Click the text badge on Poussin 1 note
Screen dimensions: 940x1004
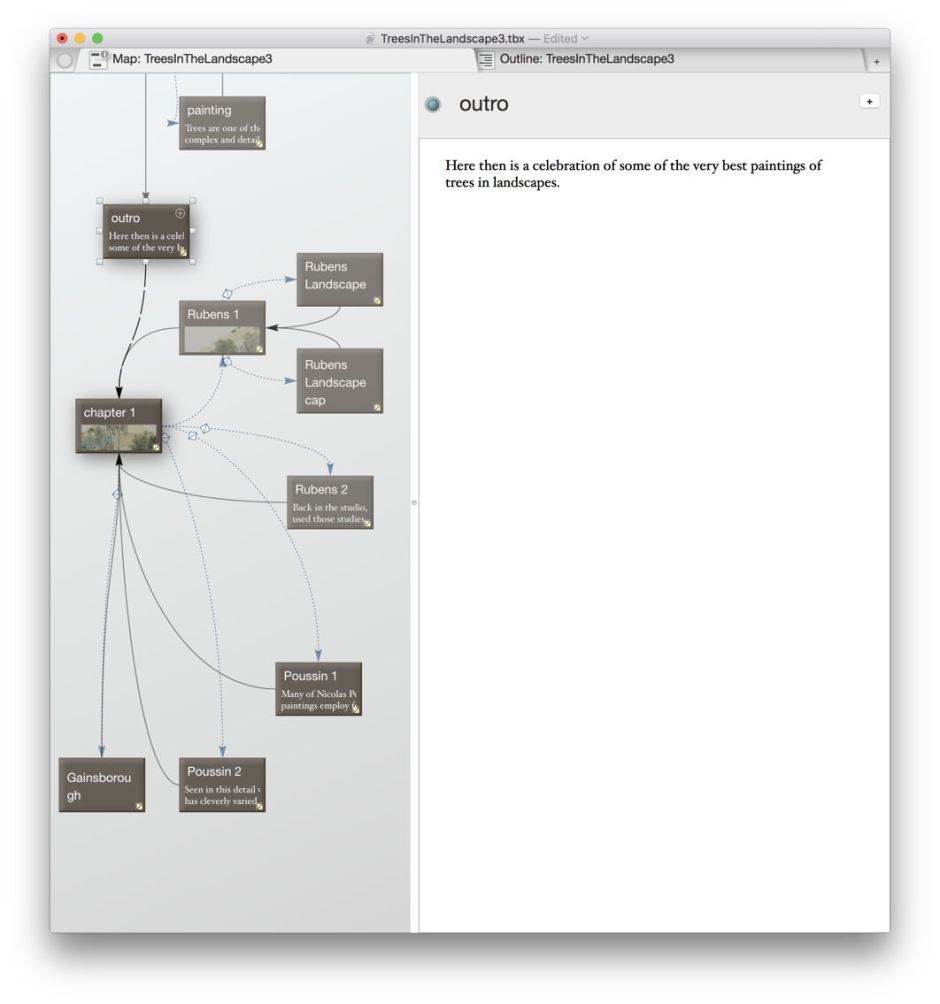(x=355, y=708)
